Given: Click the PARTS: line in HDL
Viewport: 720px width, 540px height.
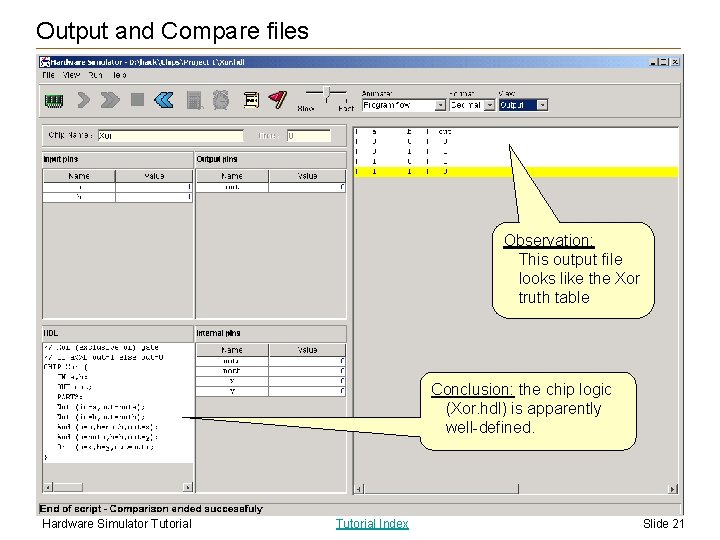Looking at the screenshot, I should tap(70, 397).
